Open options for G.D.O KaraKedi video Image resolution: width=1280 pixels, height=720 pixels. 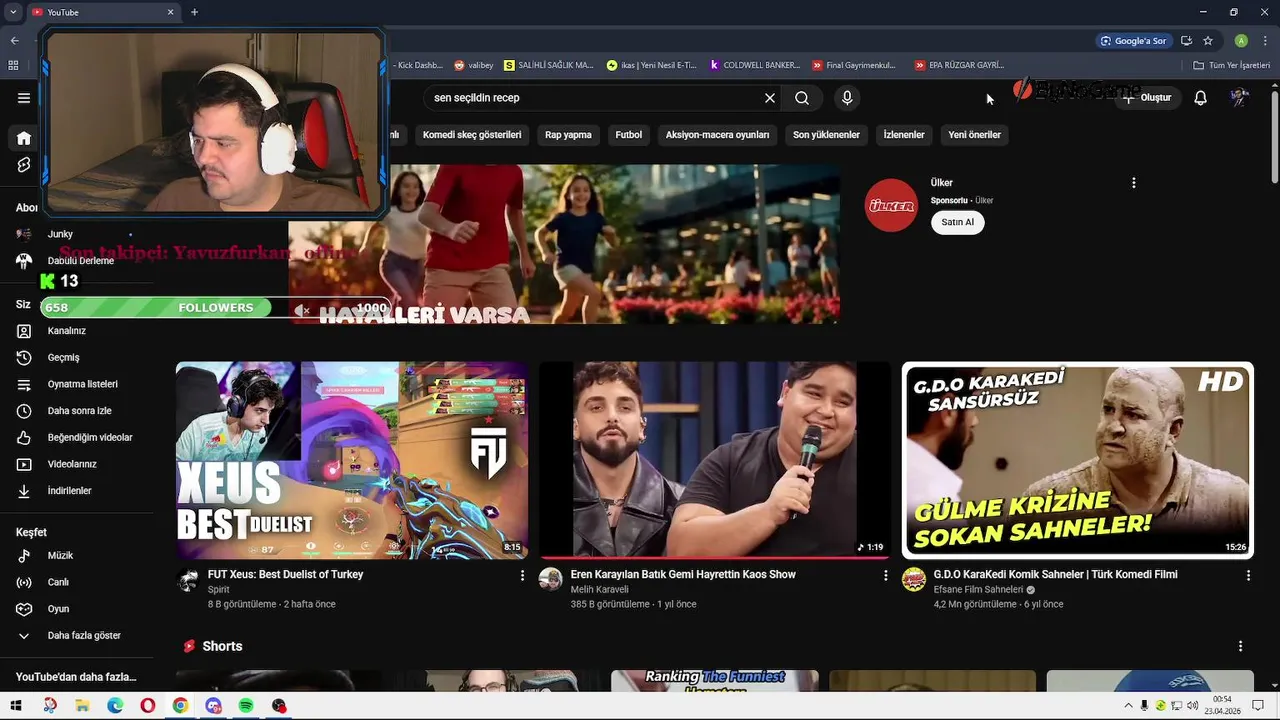point(1248,576)
